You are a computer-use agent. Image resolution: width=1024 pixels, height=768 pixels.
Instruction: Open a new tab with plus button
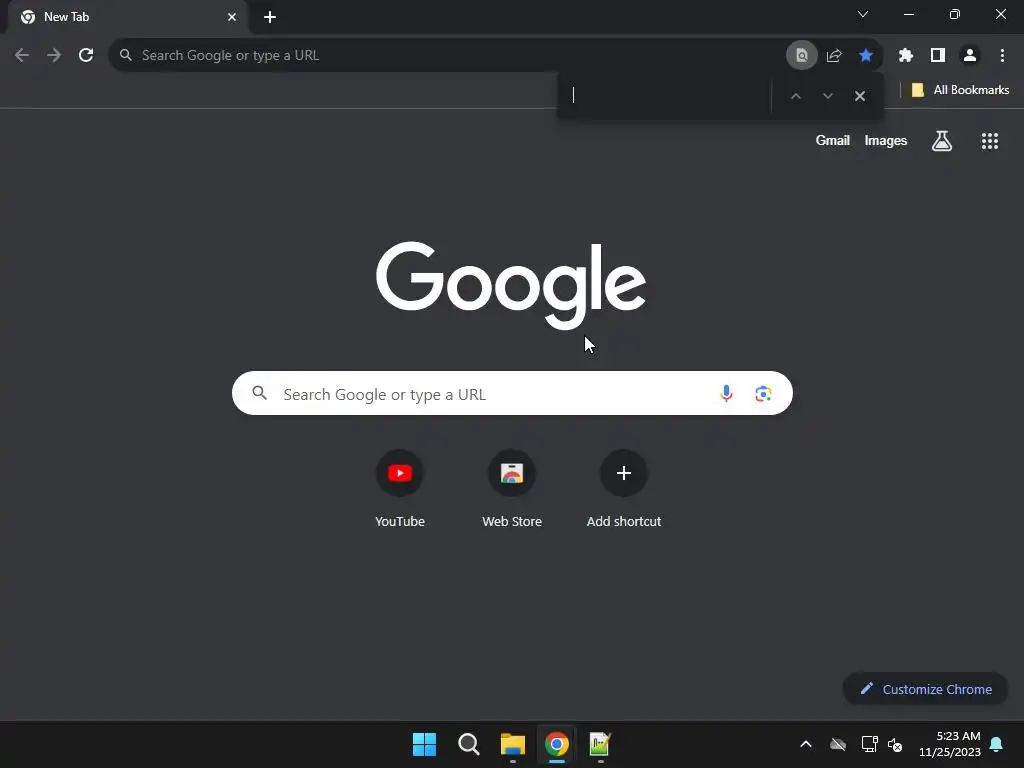click(x=270, y=17)
